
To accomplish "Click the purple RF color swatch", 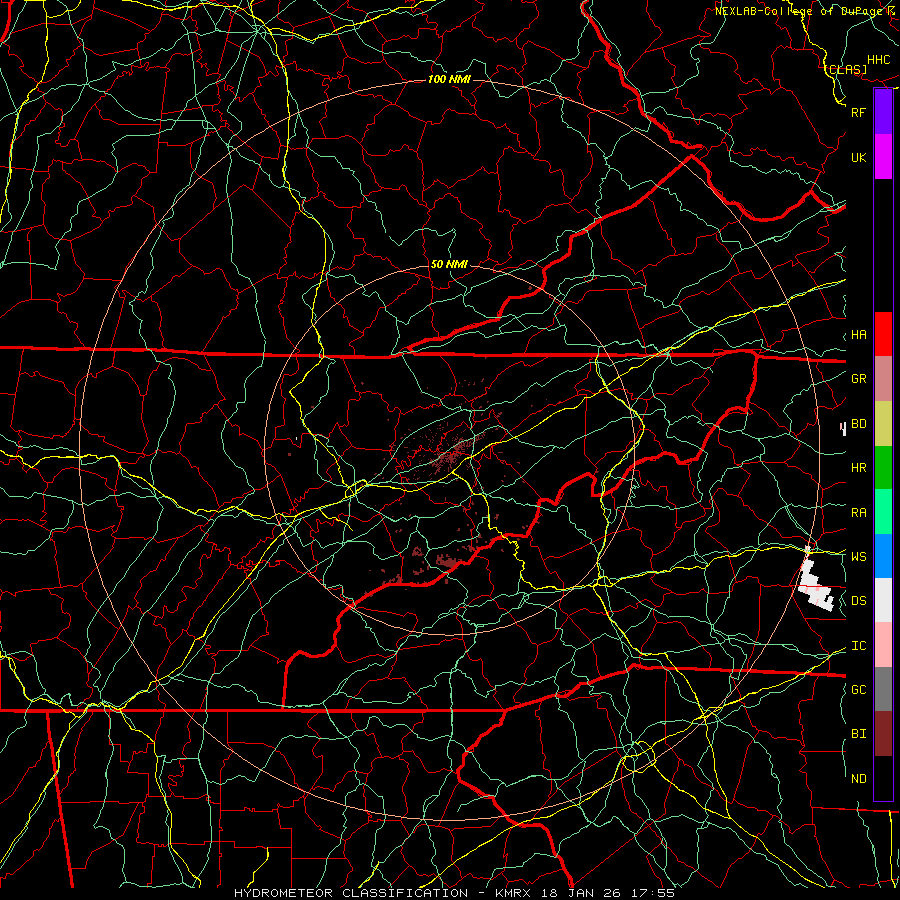I will (x=883, y=112).
